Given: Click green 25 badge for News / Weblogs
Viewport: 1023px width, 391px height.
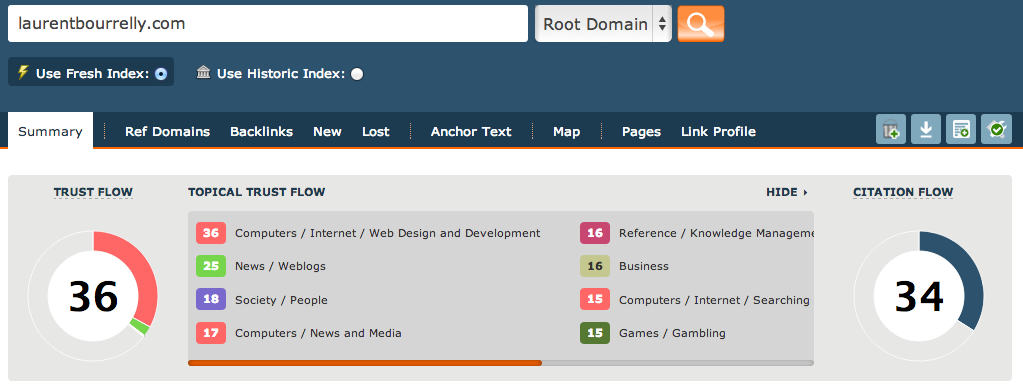Looking at the screenshot, I should tap(211, 266).
